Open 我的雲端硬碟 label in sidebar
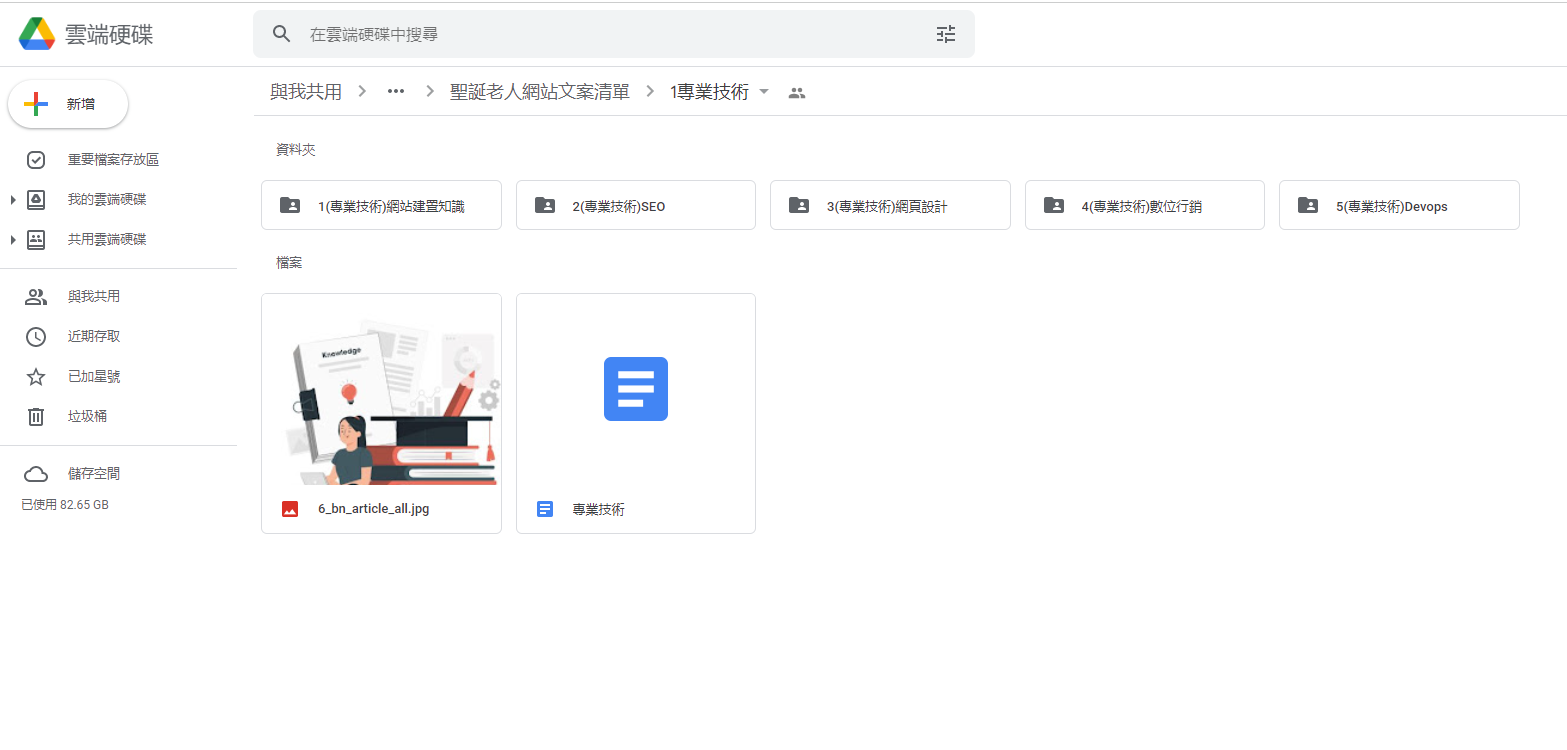 point(107,200)
